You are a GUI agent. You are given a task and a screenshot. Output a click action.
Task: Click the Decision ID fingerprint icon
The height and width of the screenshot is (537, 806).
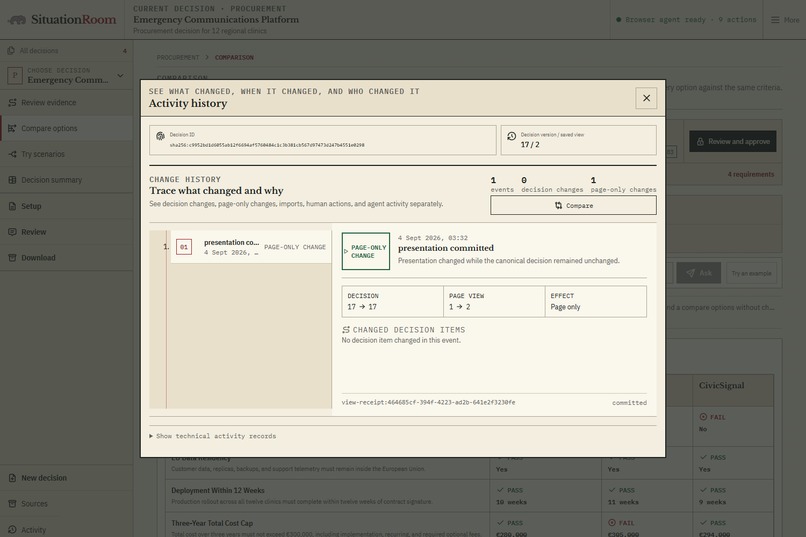click(x=160, y=136)
